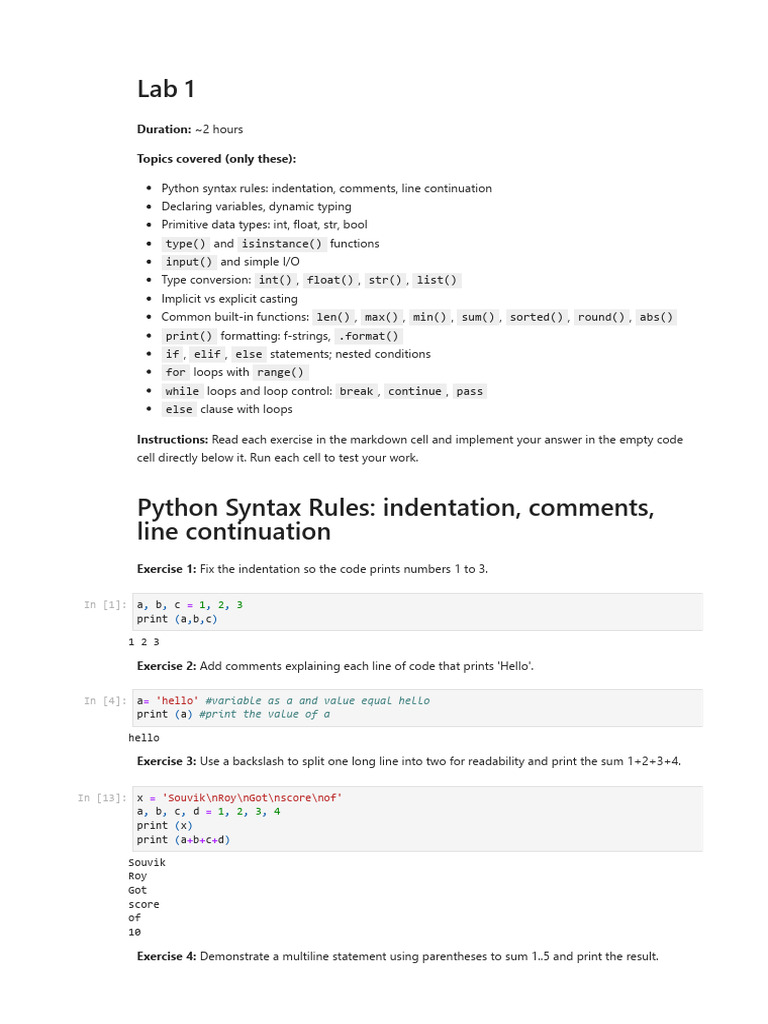Screen dimensions: 768x1024
Task: Click the 'sorted()' code label
Action: (x=536, y=317)
